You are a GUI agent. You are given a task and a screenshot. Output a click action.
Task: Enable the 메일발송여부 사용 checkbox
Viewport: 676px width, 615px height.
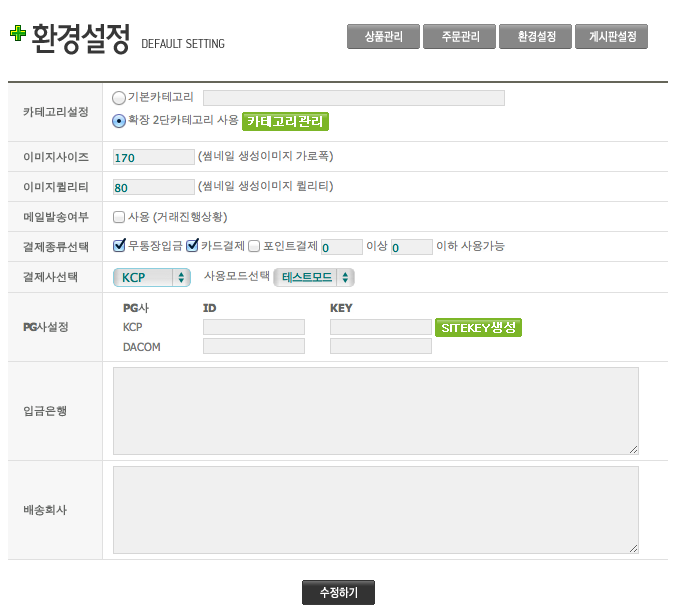(x=119, y=216)
